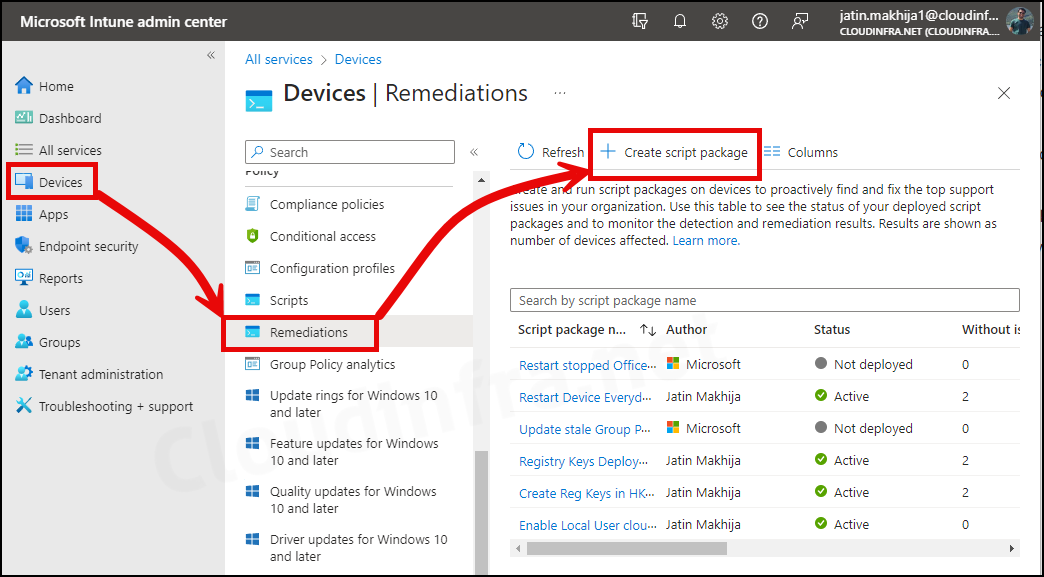The image size is (1044, 577).
Task: Open the account profile picture
Action: tap(1019, 21)
